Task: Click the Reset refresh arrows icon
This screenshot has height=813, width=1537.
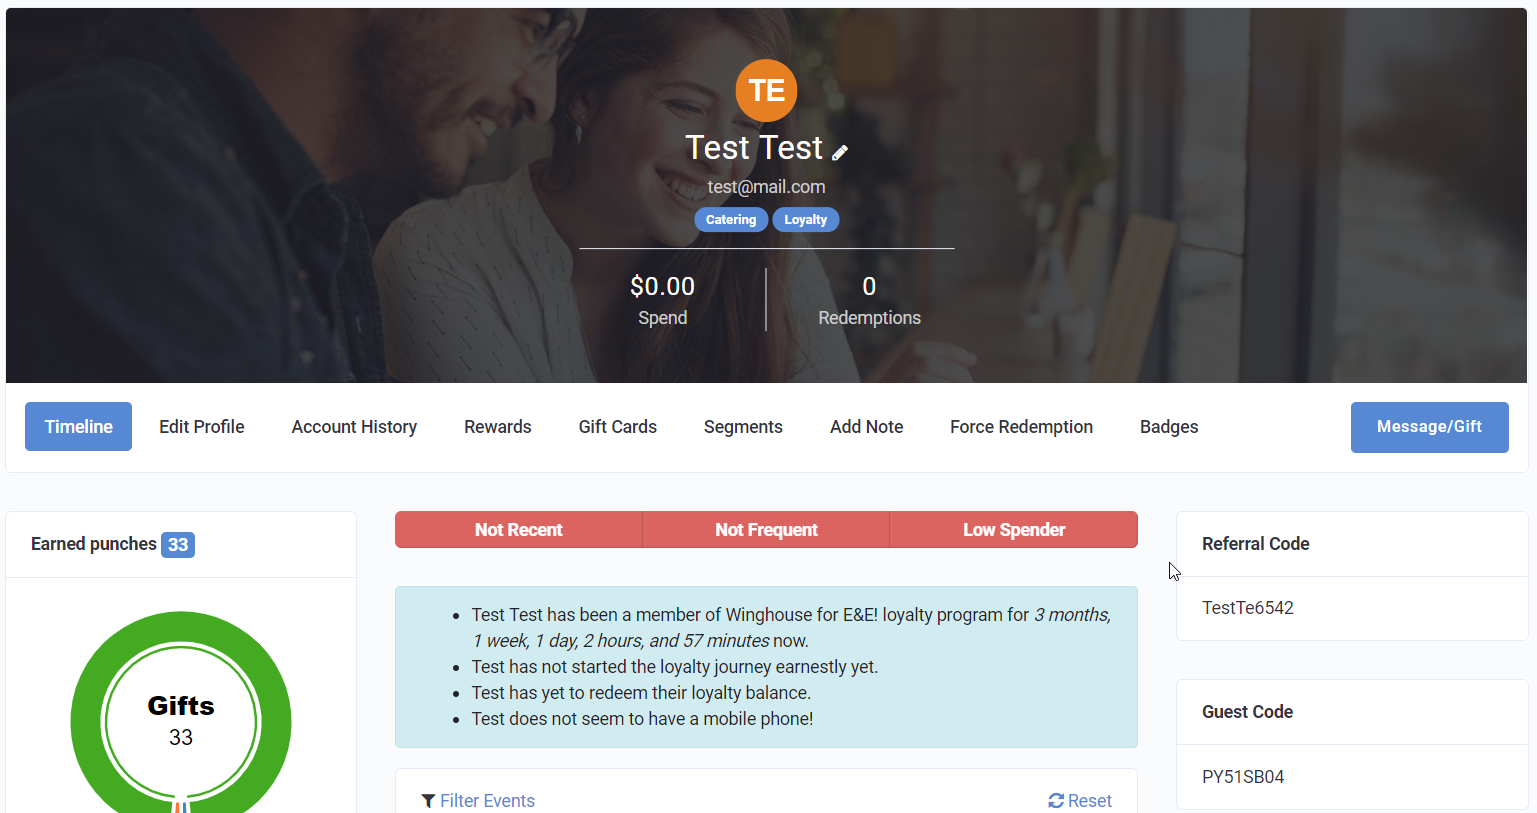Action: click(x=1056, y=801)
